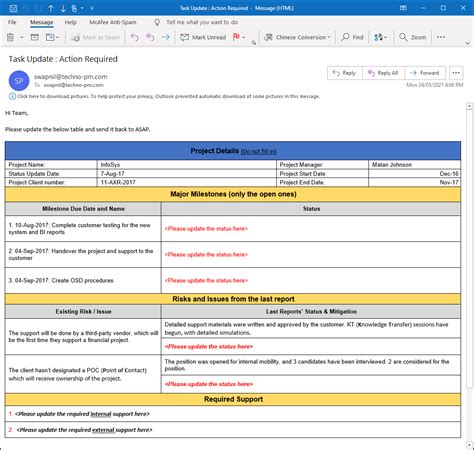
Task: Click the Mark as Spam button
Action: point(96,37)
